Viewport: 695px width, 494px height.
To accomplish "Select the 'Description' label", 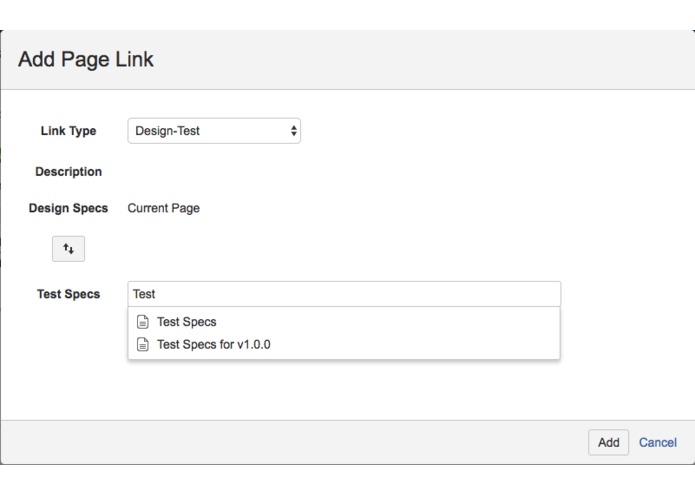I will coord(69,172).
